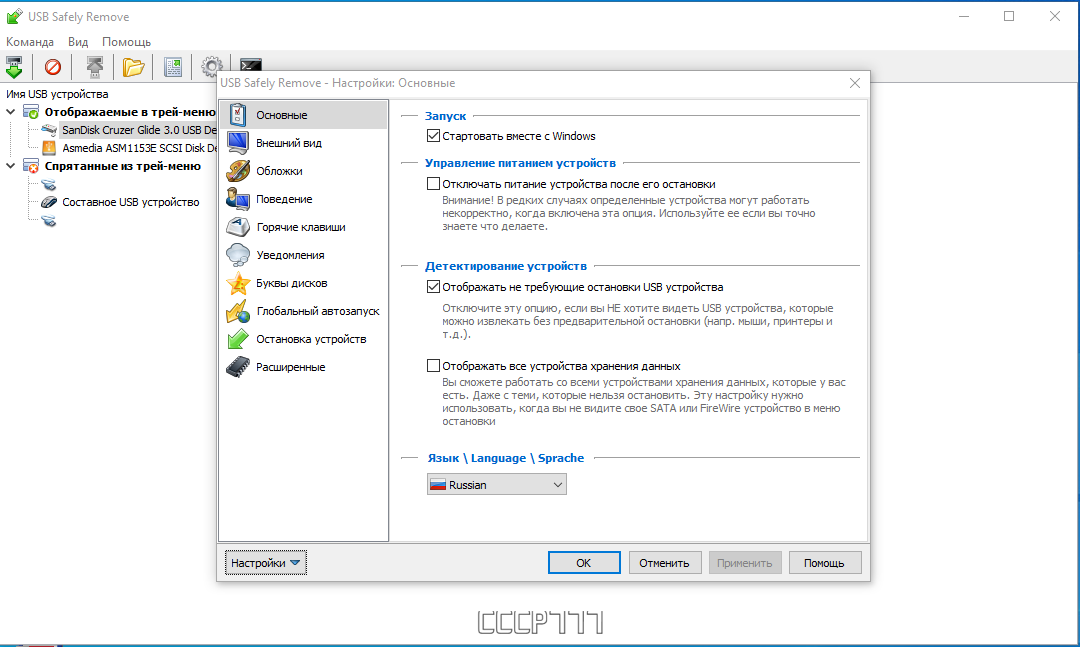Click the Отменить button
The width and height of the screenshot is (1080, 647).
(665, 563)
